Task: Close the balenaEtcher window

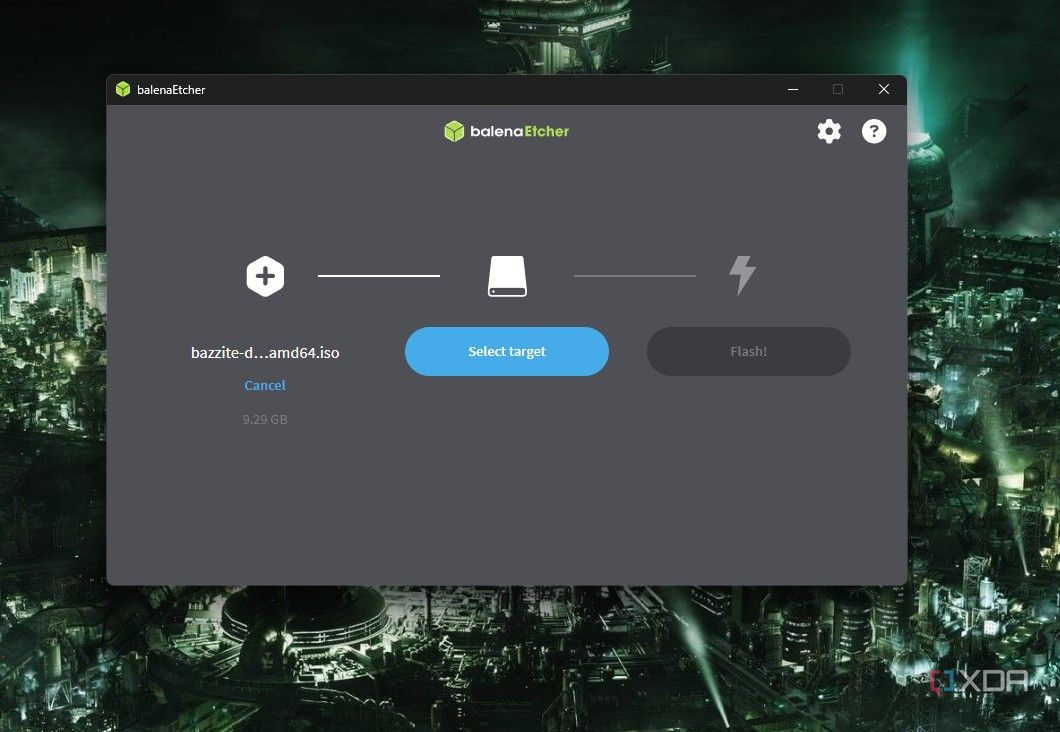Action: [x=884, y=89]
